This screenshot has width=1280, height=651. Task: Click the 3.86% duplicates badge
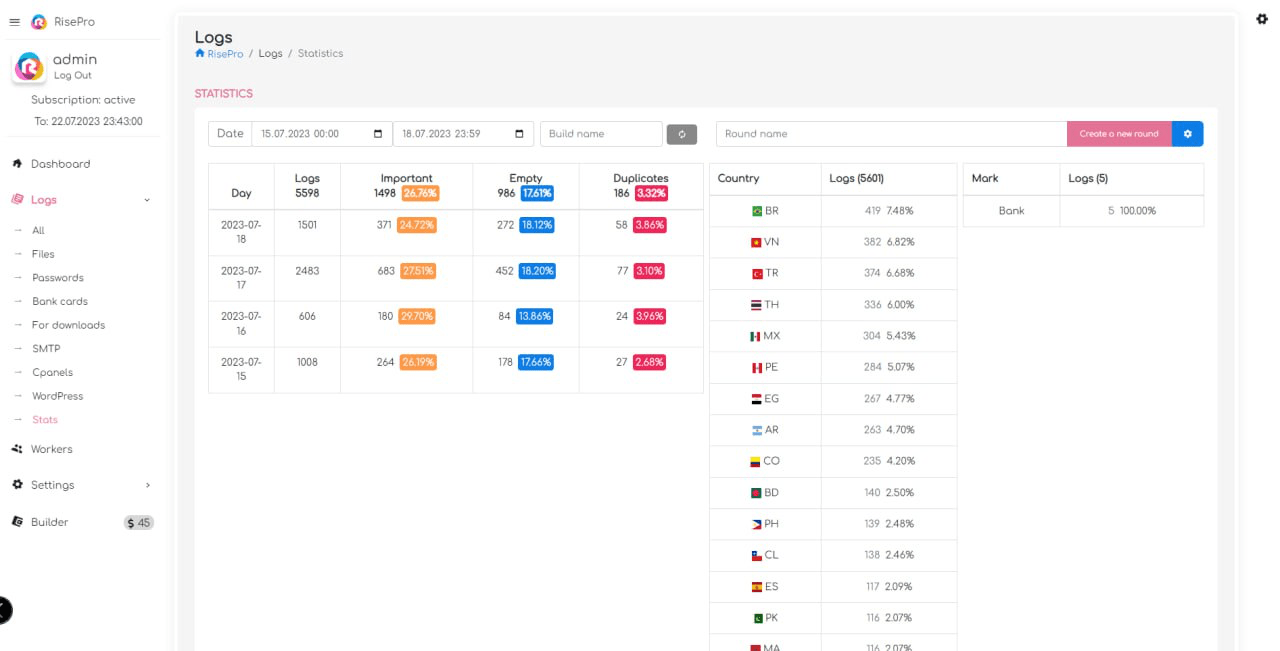[649, 225]
